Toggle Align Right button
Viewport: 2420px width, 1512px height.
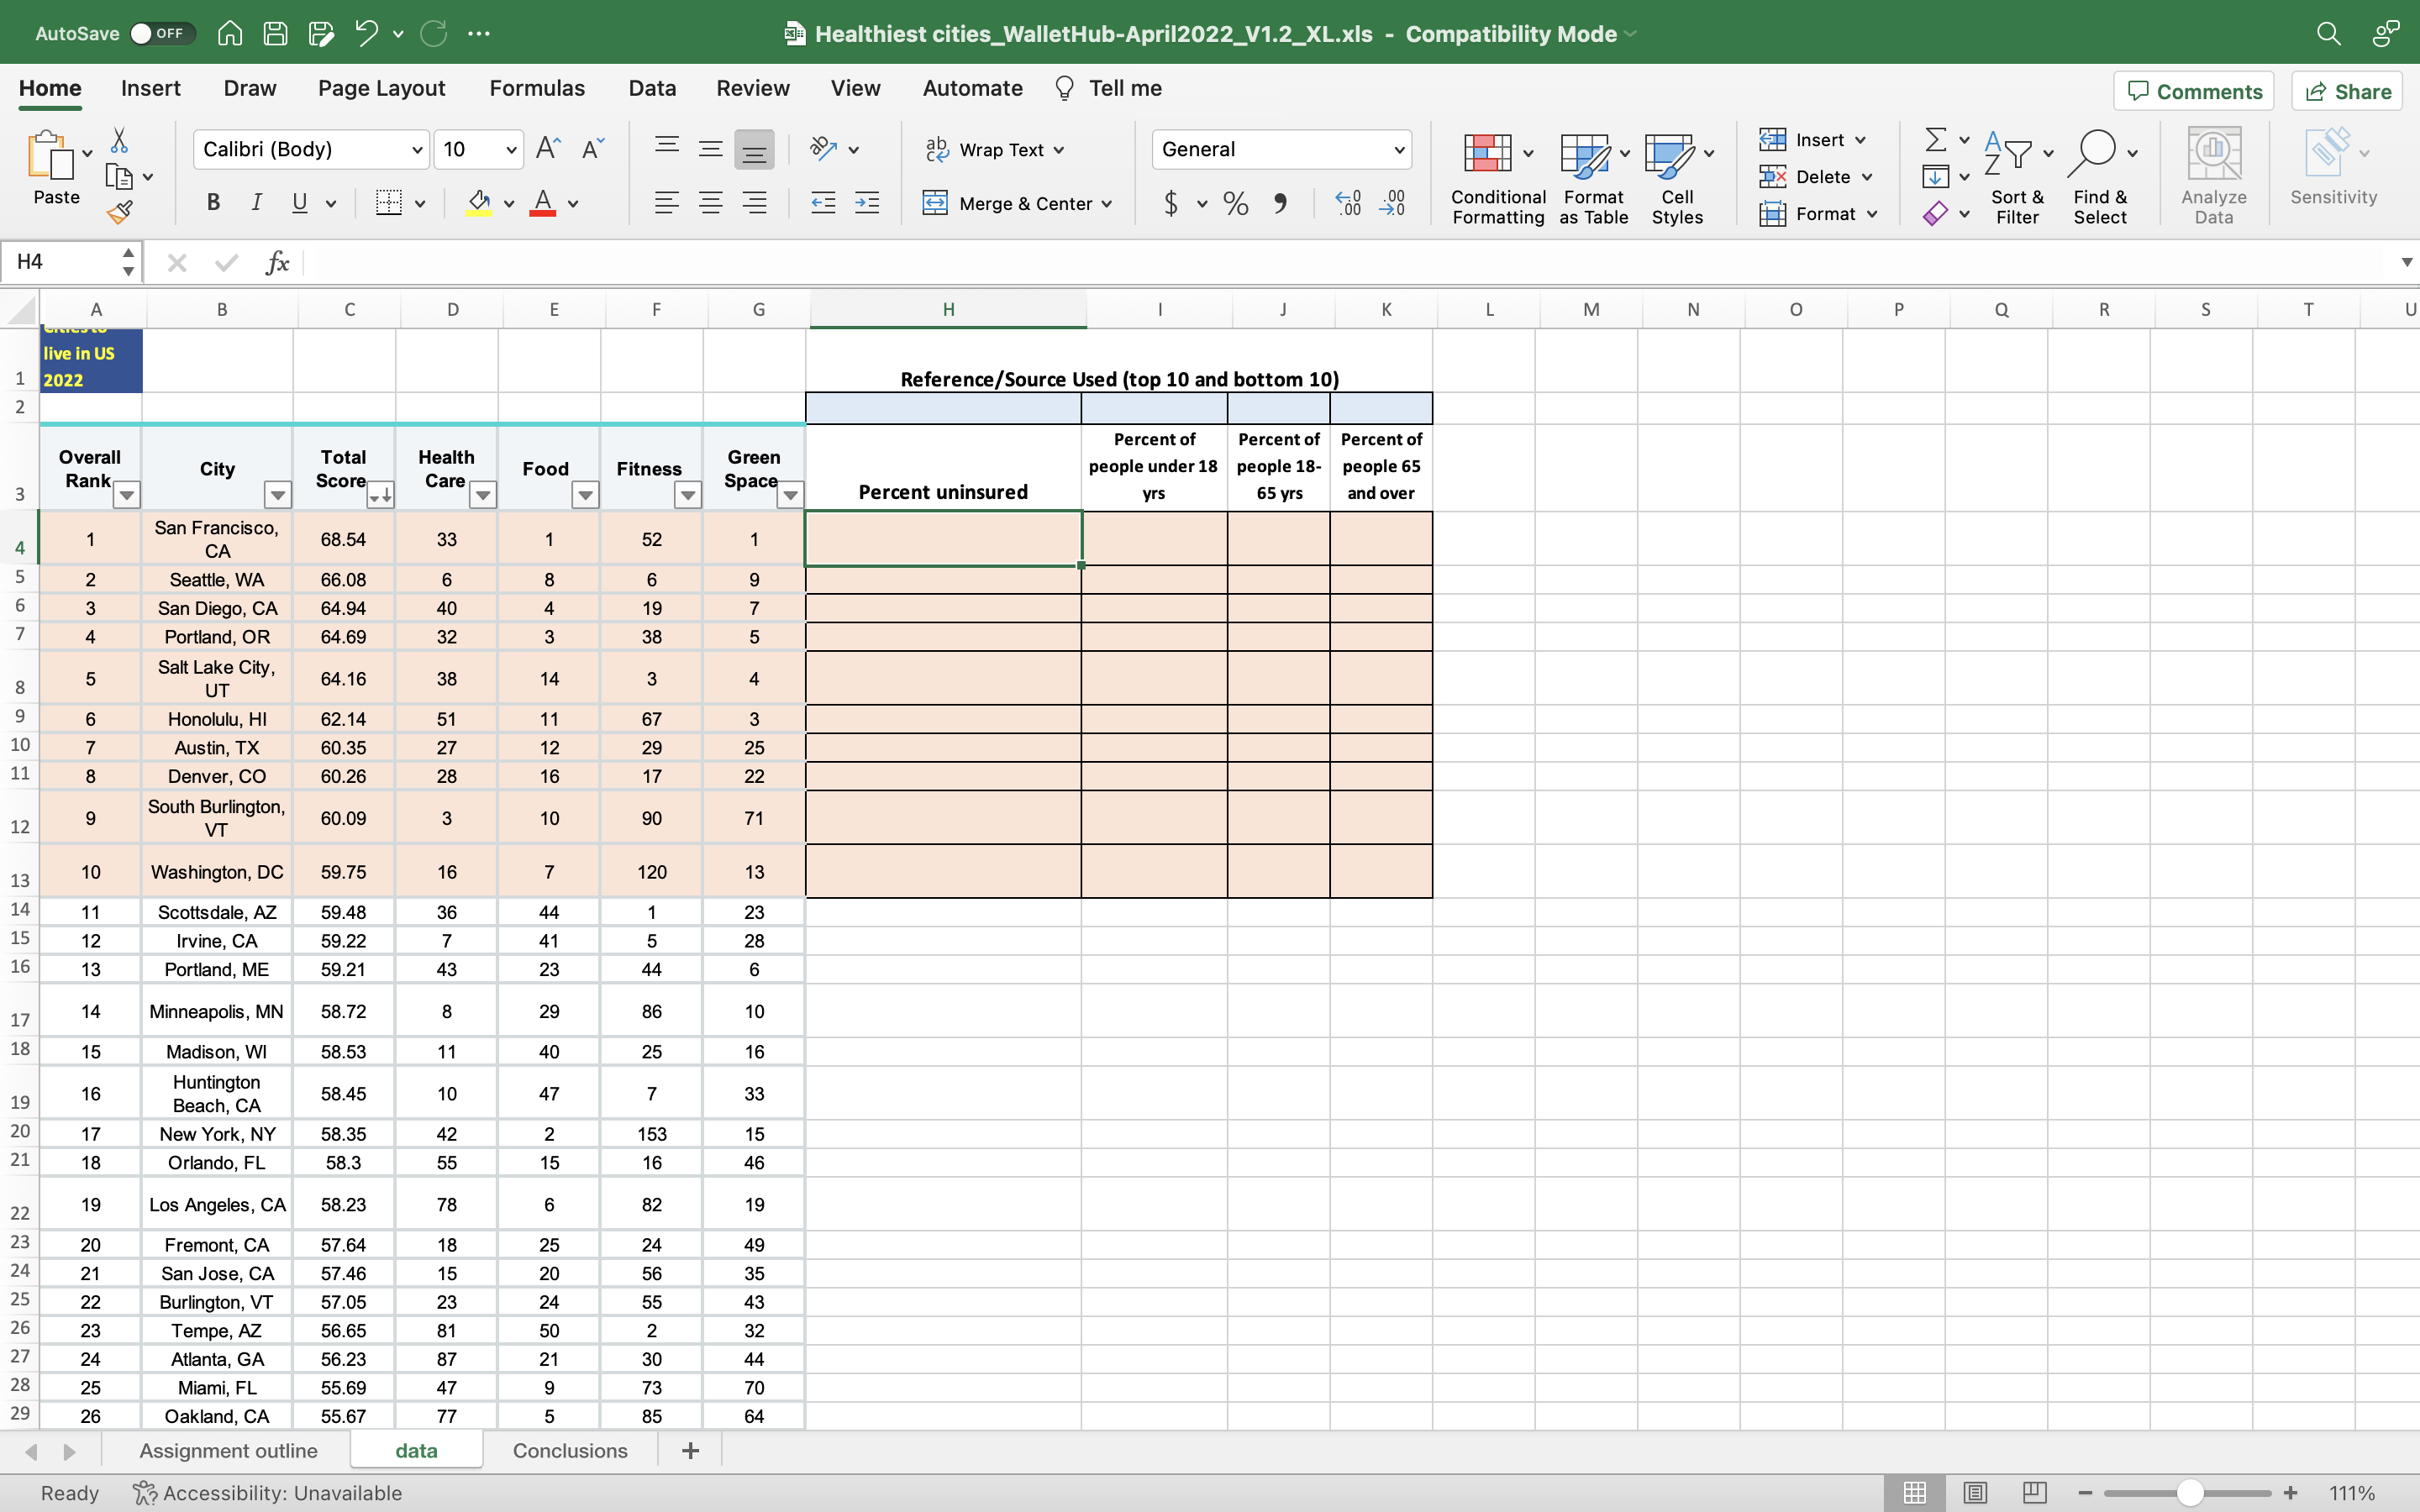(x=754, y=203)
